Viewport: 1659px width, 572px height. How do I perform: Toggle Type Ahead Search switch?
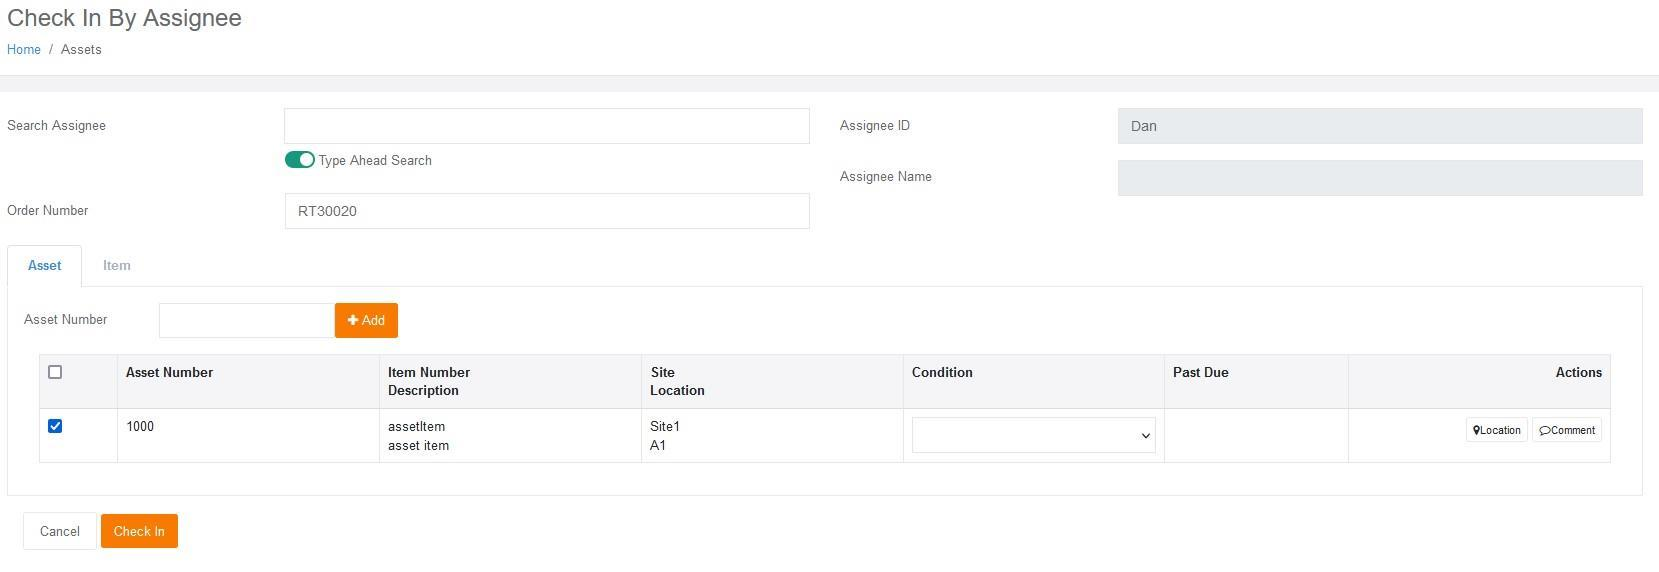point(300,160)
